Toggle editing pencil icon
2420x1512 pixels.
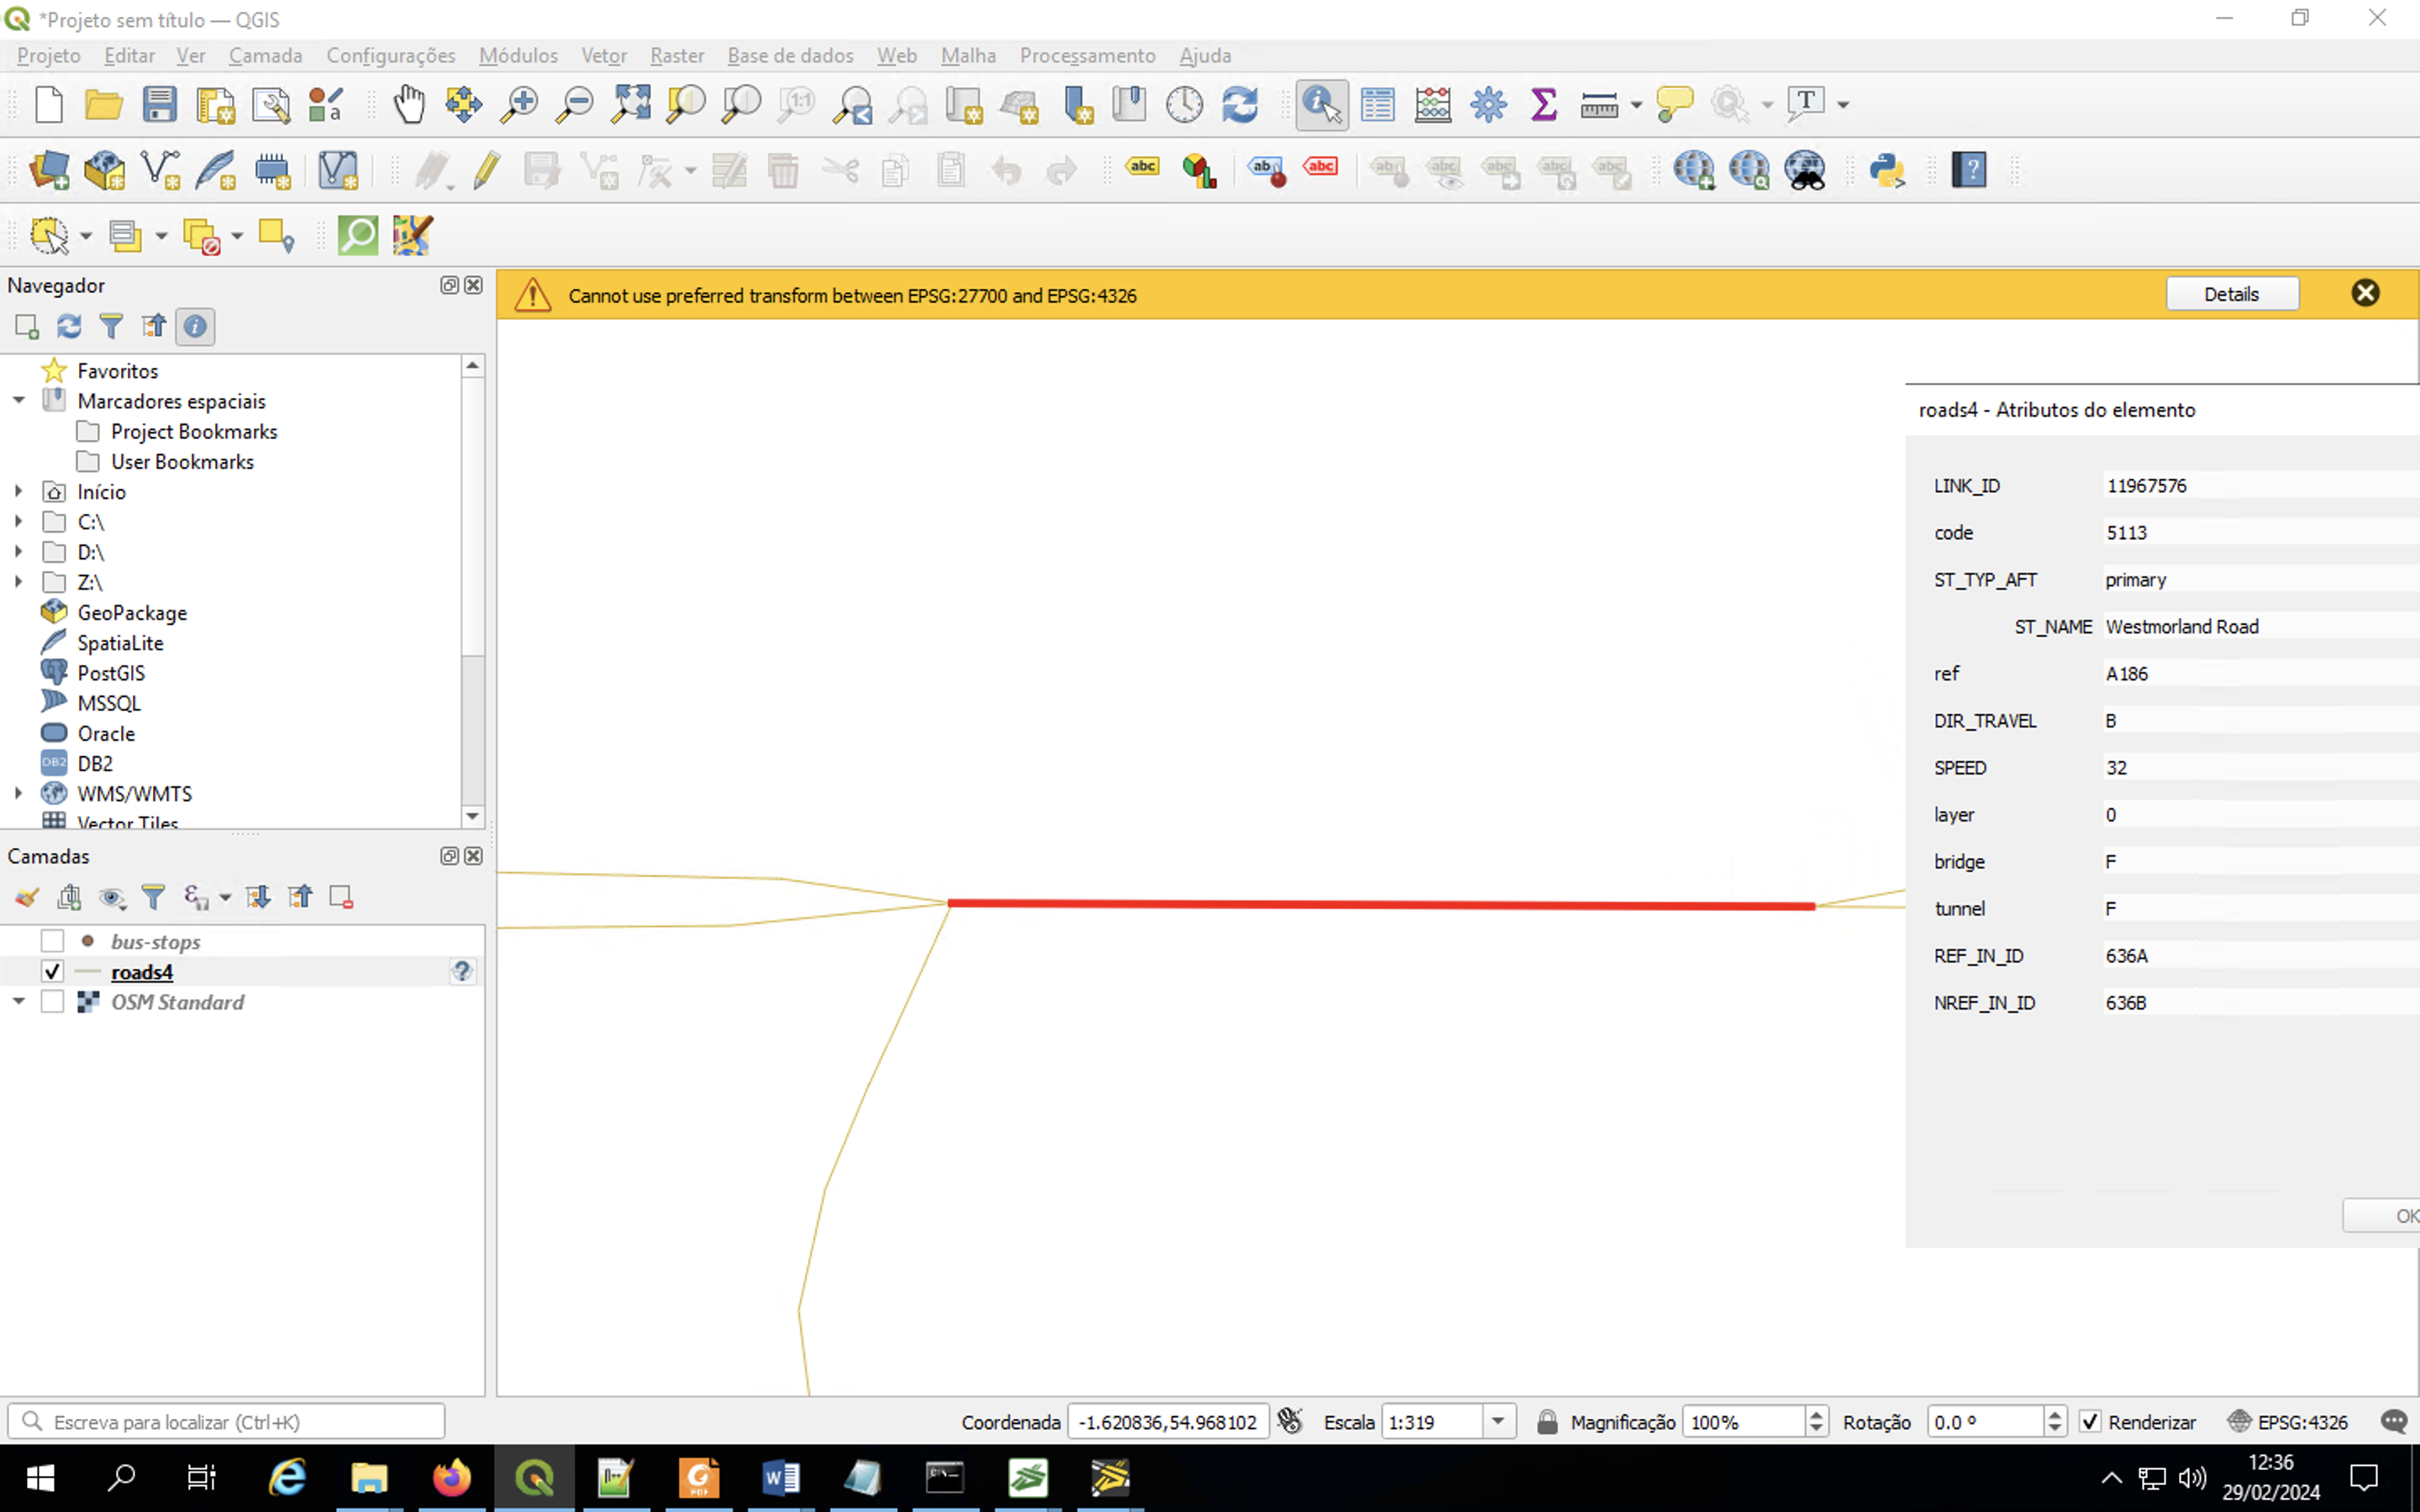[x=487, y=170]
